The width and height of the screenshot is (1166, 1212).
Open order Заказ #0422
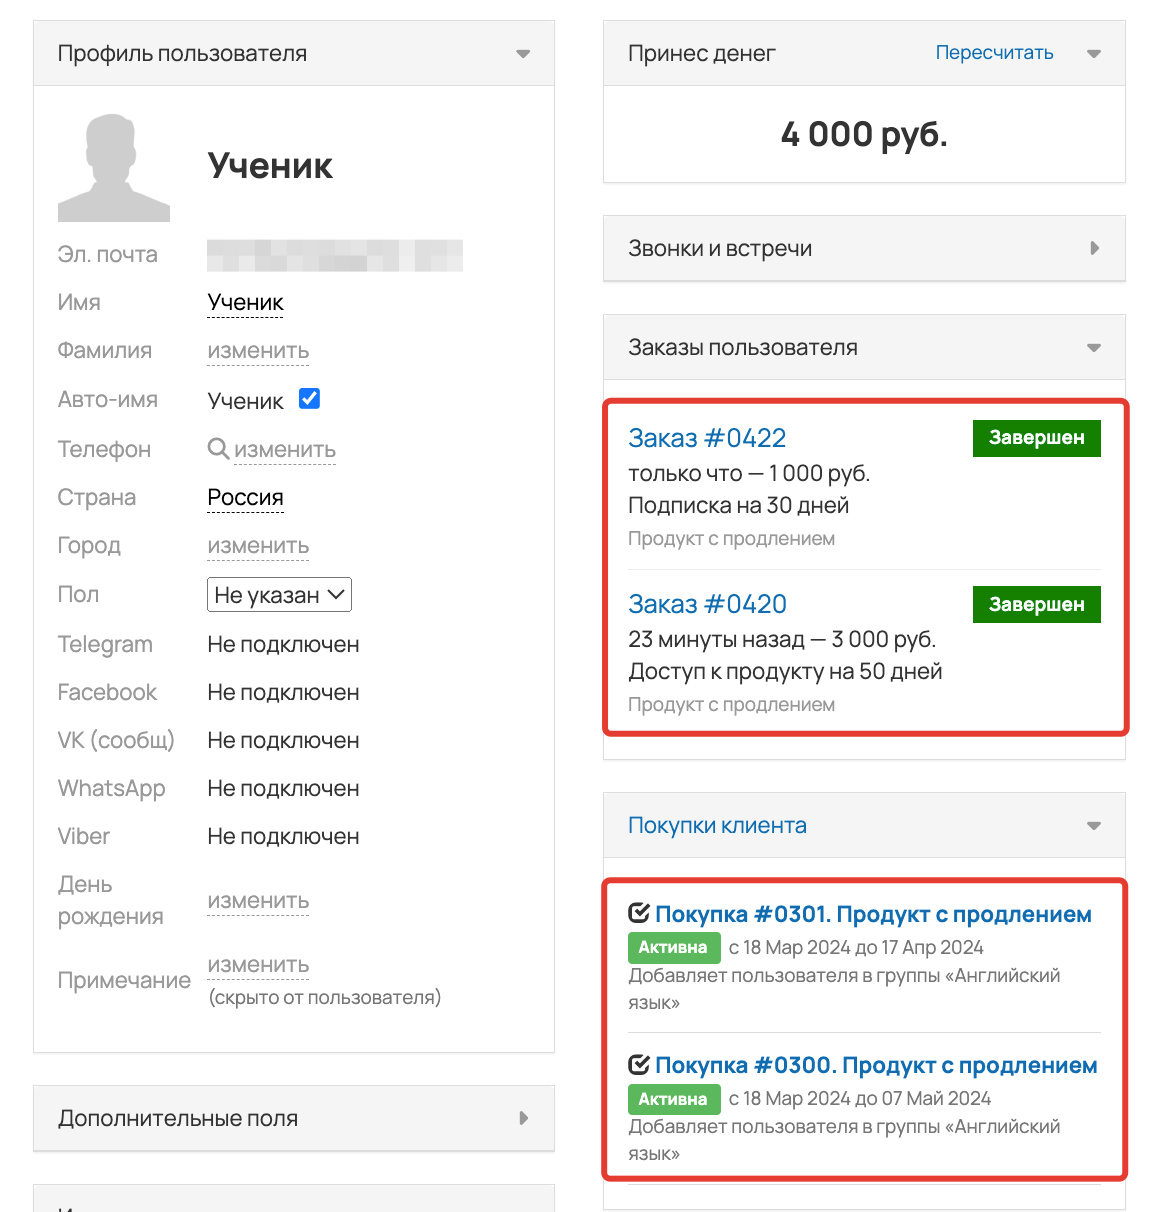click(x=707, y=438)
